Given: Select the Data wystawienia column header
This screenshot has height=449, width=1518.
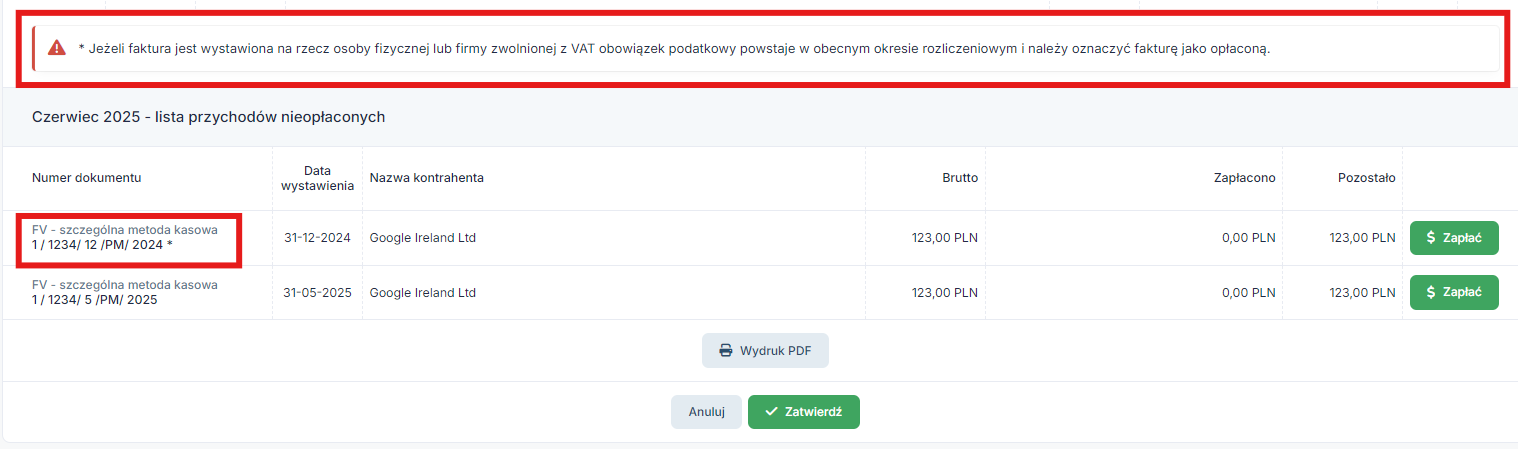Looking at the screenshot, I should 317,178.
